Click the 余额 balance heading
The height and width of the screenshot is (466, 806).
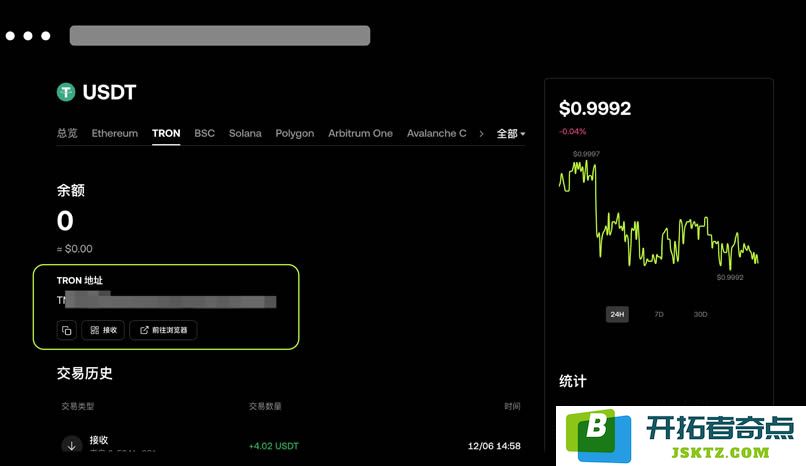pyautogui.click(x=70, y=191)
